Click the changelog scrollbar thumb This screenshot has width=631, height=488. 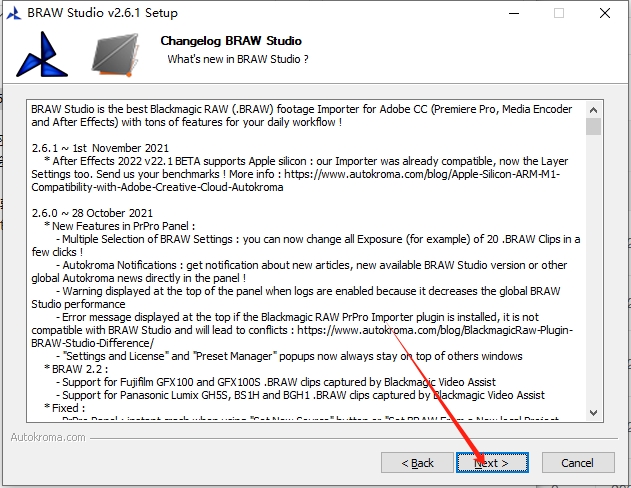point(593,126)
